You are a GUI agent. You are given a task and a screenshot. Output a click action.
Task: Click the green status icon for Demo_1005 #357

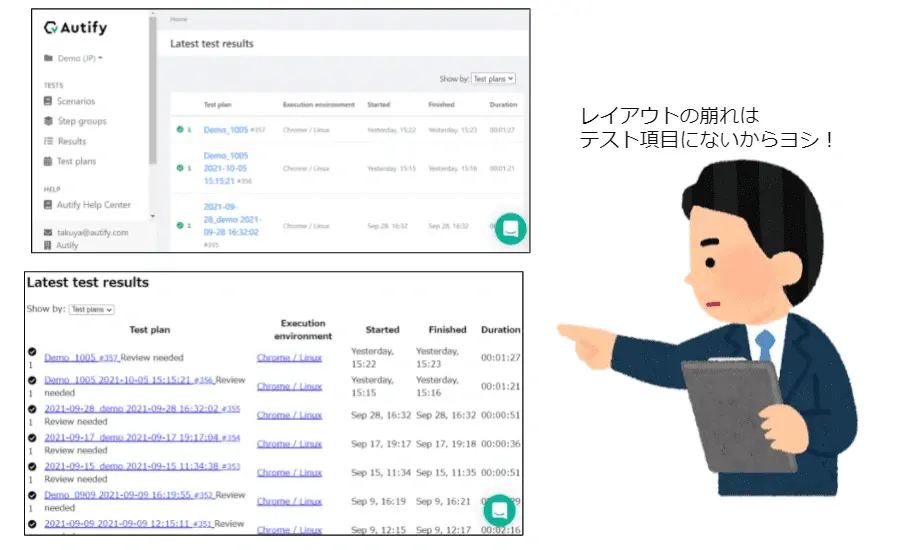(x=180, y=130)
